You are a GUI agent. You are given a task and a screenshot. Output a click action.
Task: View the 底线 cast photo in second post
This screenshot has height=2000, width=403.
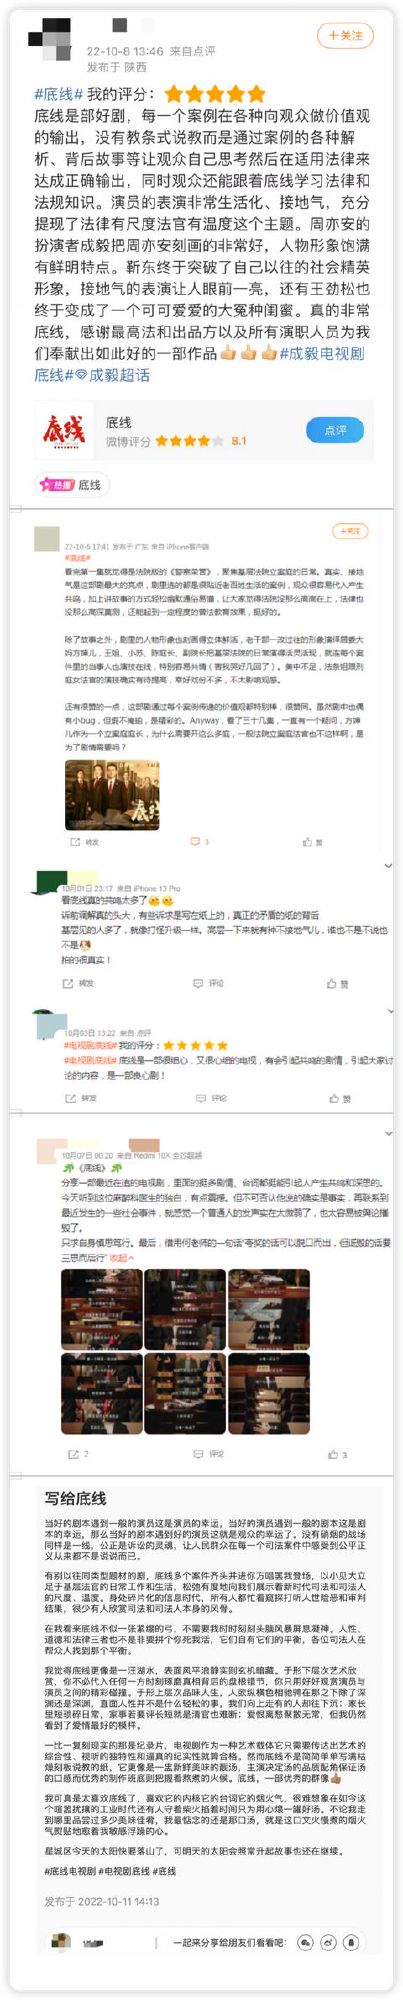(112, 795)
